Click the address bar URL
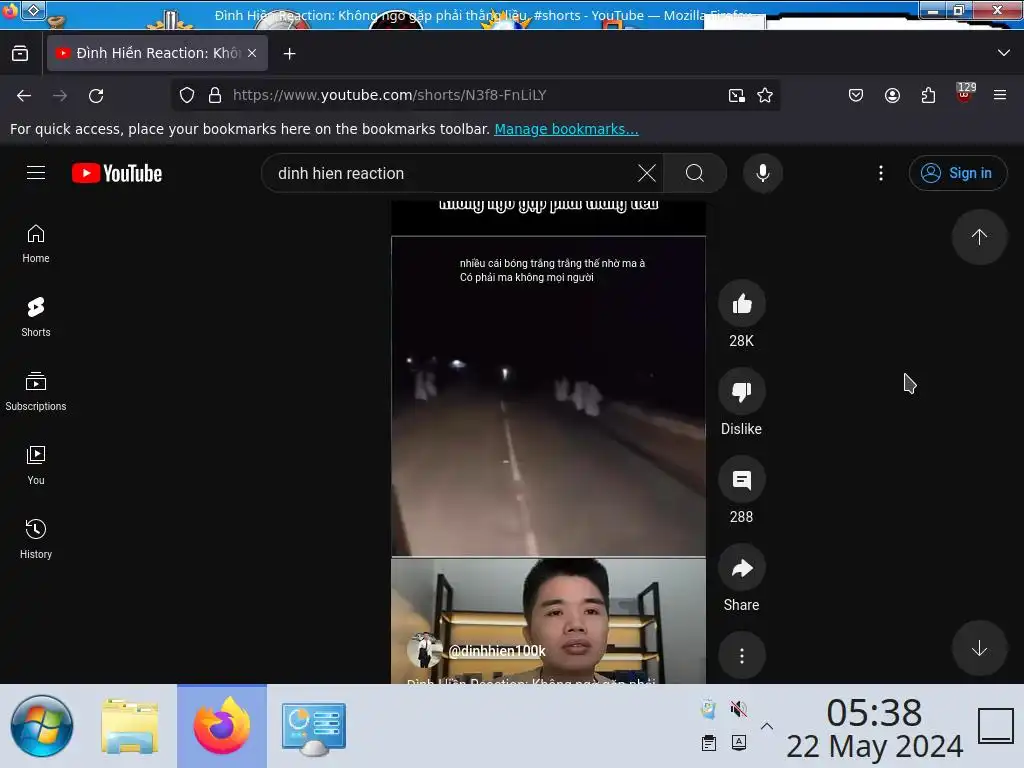 point(389,95)
